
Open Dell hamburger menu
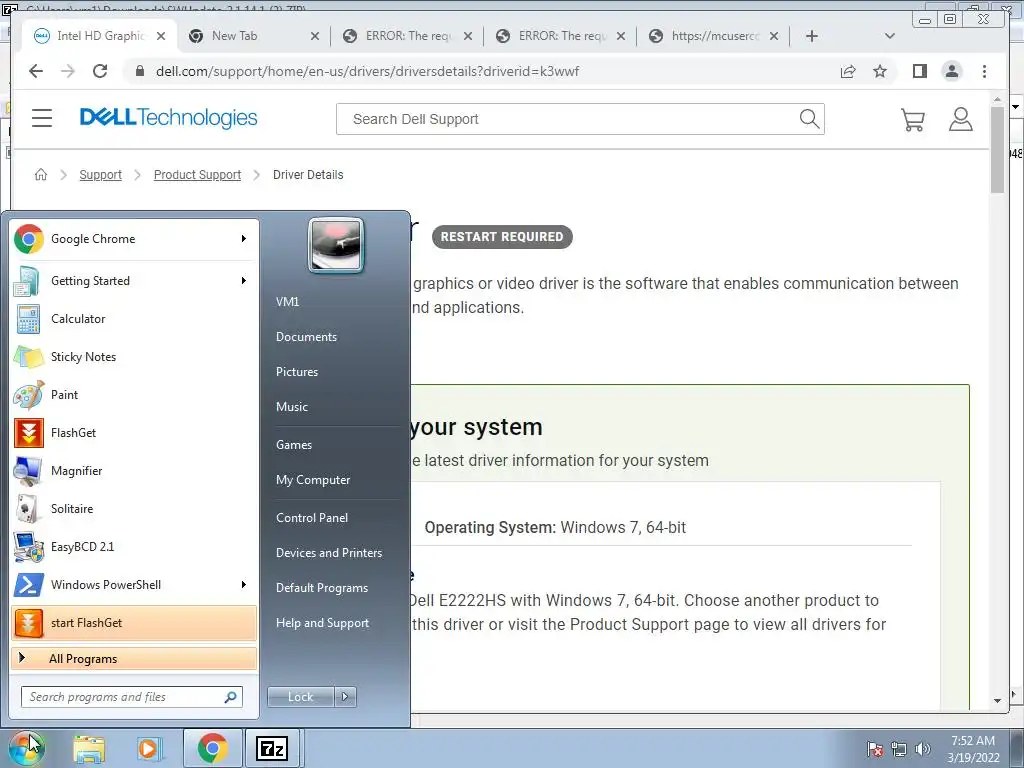[42, 118]
